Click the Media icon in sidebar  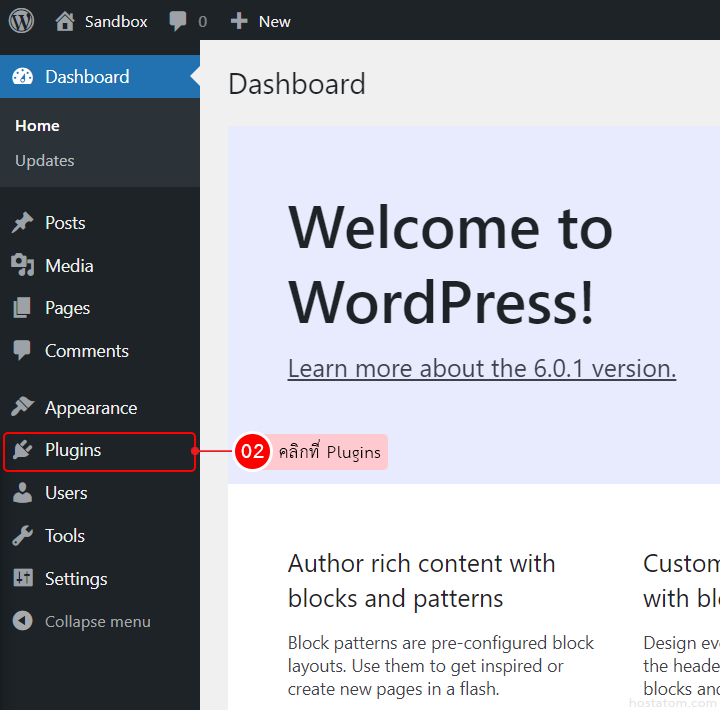[x=22, y=266]
